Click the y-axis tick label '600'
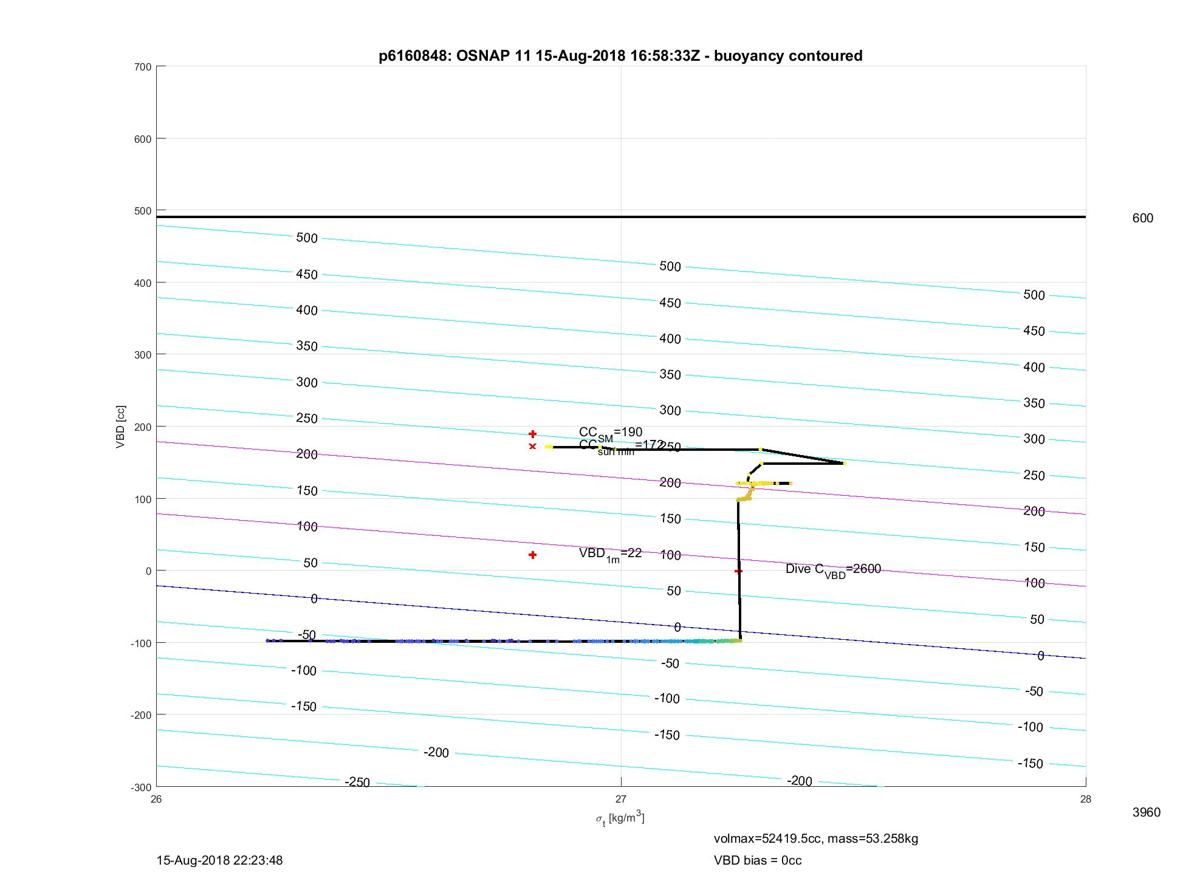The width and height of the screenshot is (1200, 885). [x=142, y=139]
